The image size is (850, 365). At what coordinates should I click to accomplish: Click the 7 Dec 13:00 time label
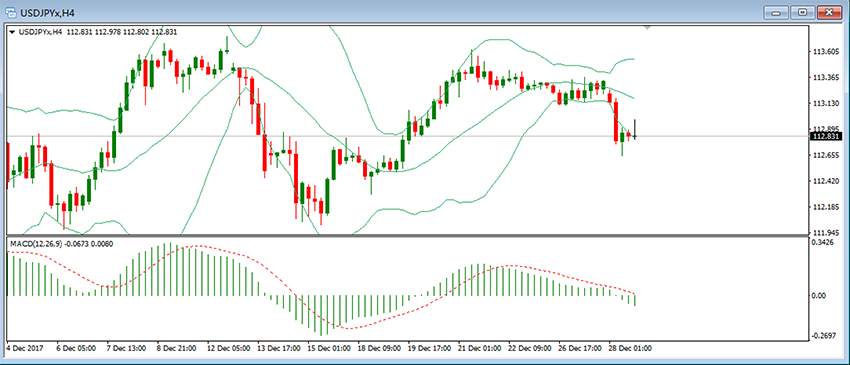pos(127,348)
